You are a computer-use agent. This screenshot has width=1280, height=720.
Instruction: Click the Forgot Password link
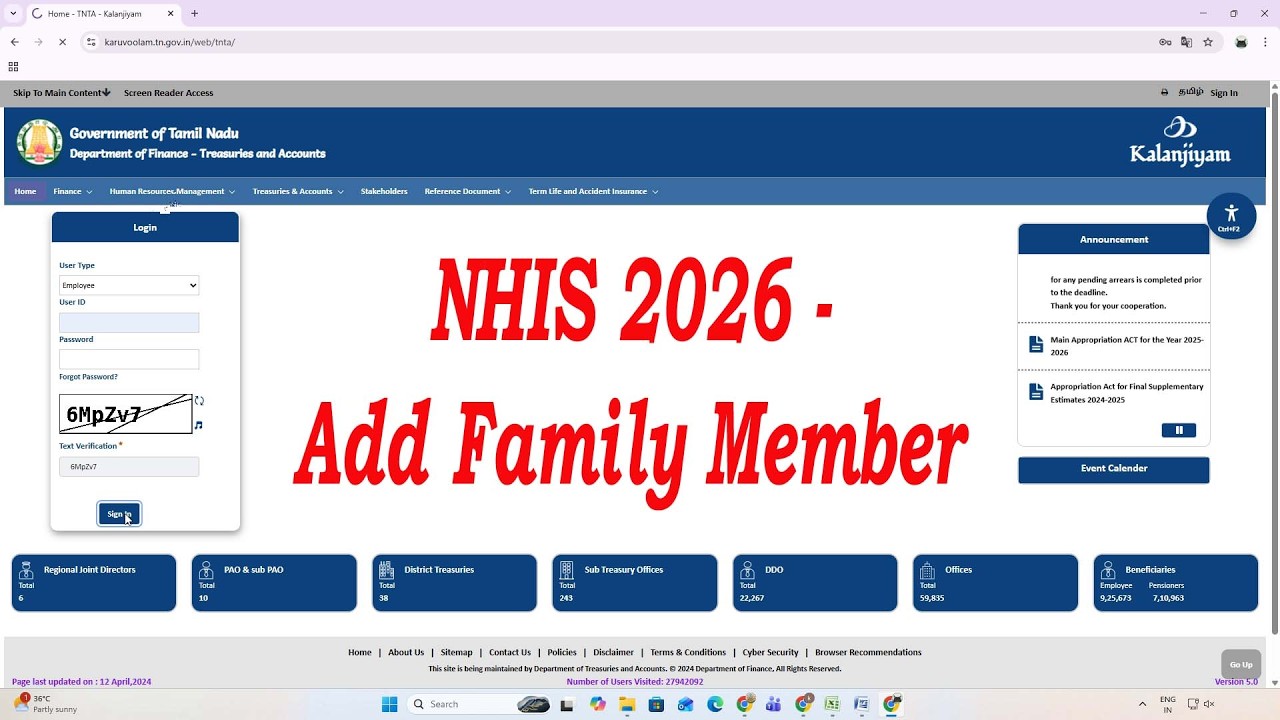pyautogui.click(x=88, y=377)
